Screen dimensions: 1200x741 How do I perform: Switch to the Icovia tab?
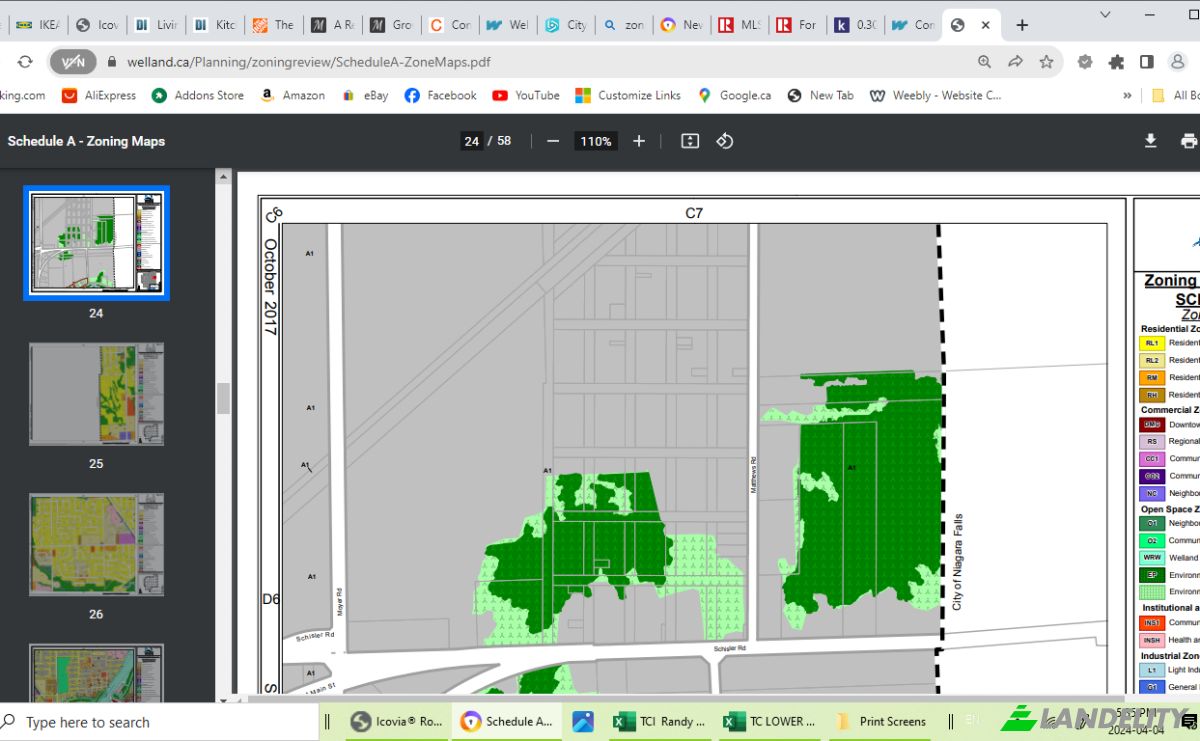point(96,25)
